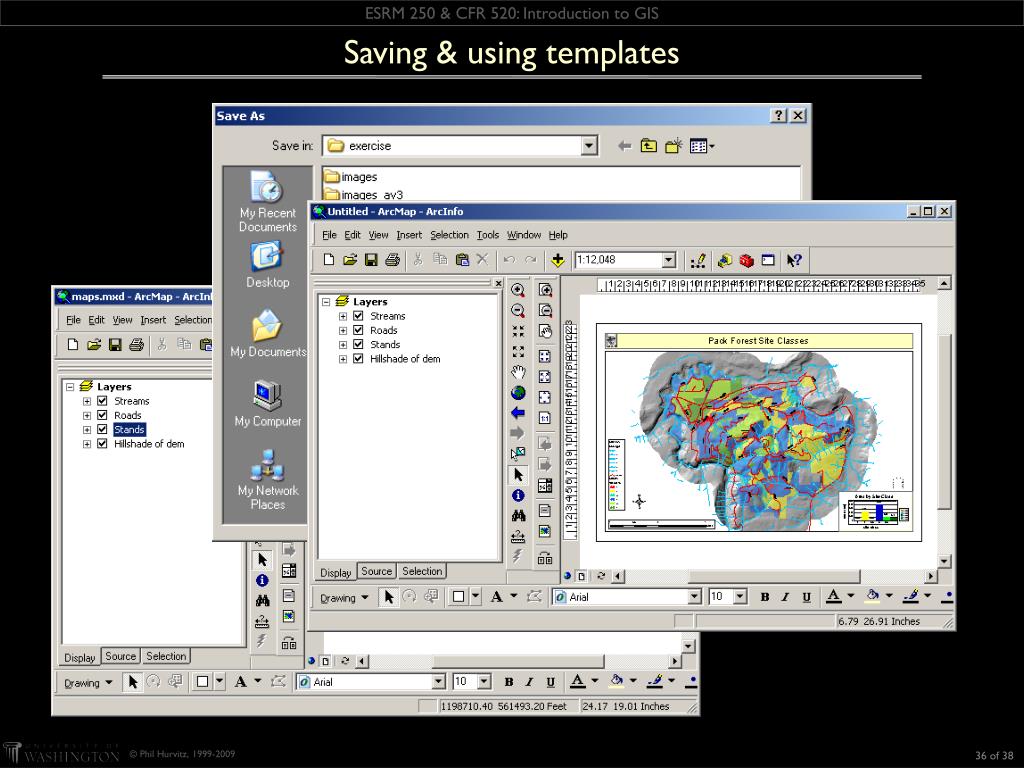
Task: Toggle Stands layer checkbox in Untitled ArcMap
Action: pyautogui.click(x=358, y=344)
